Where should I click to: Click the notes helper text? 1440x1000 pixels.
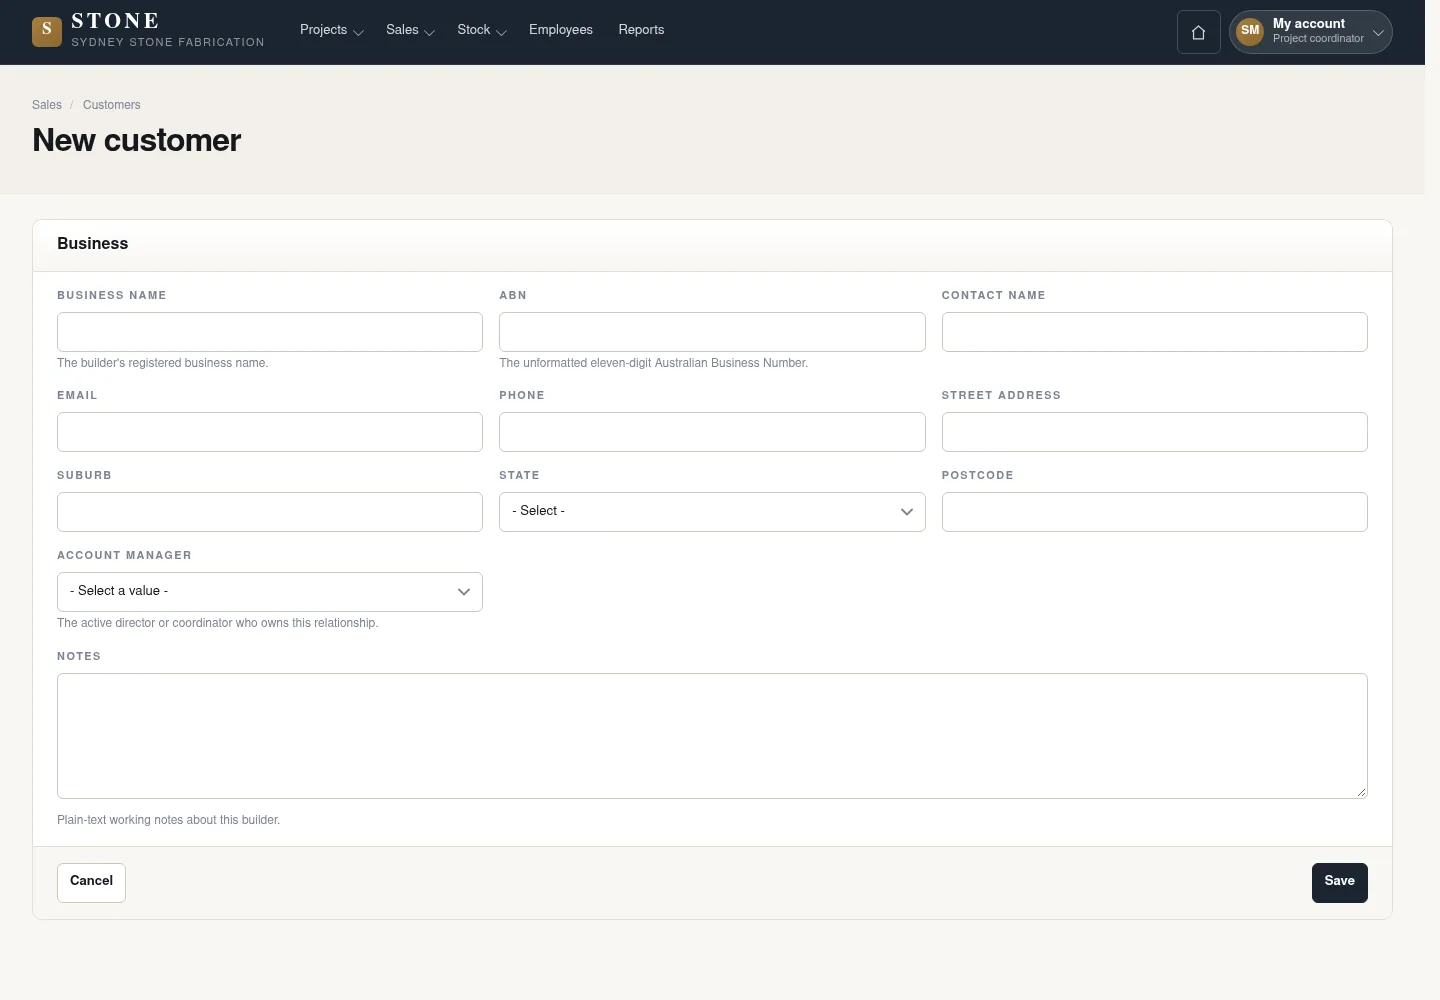click(x=168, y=820)
